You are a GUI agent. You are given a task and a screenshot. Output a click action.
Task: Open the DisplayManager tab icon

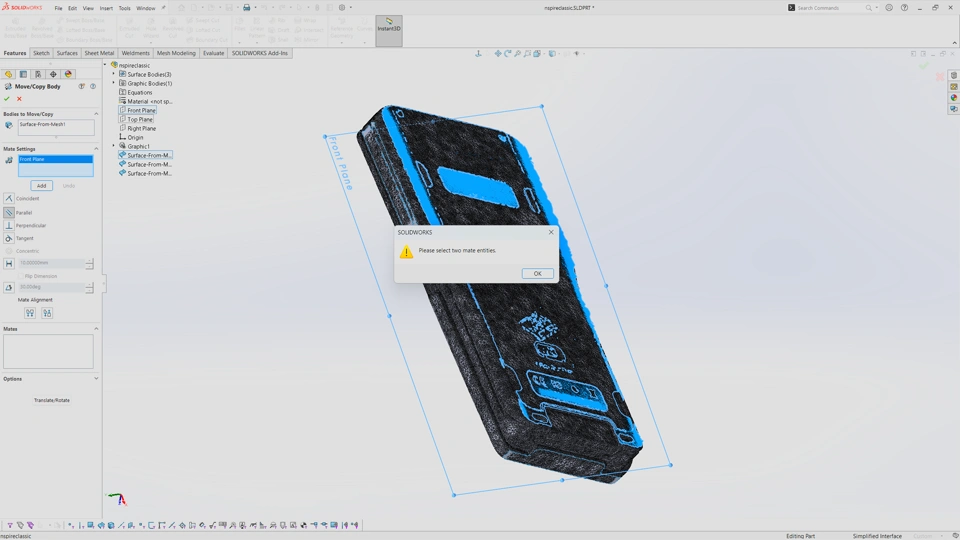pyautogui.click(x=68, y=74)
